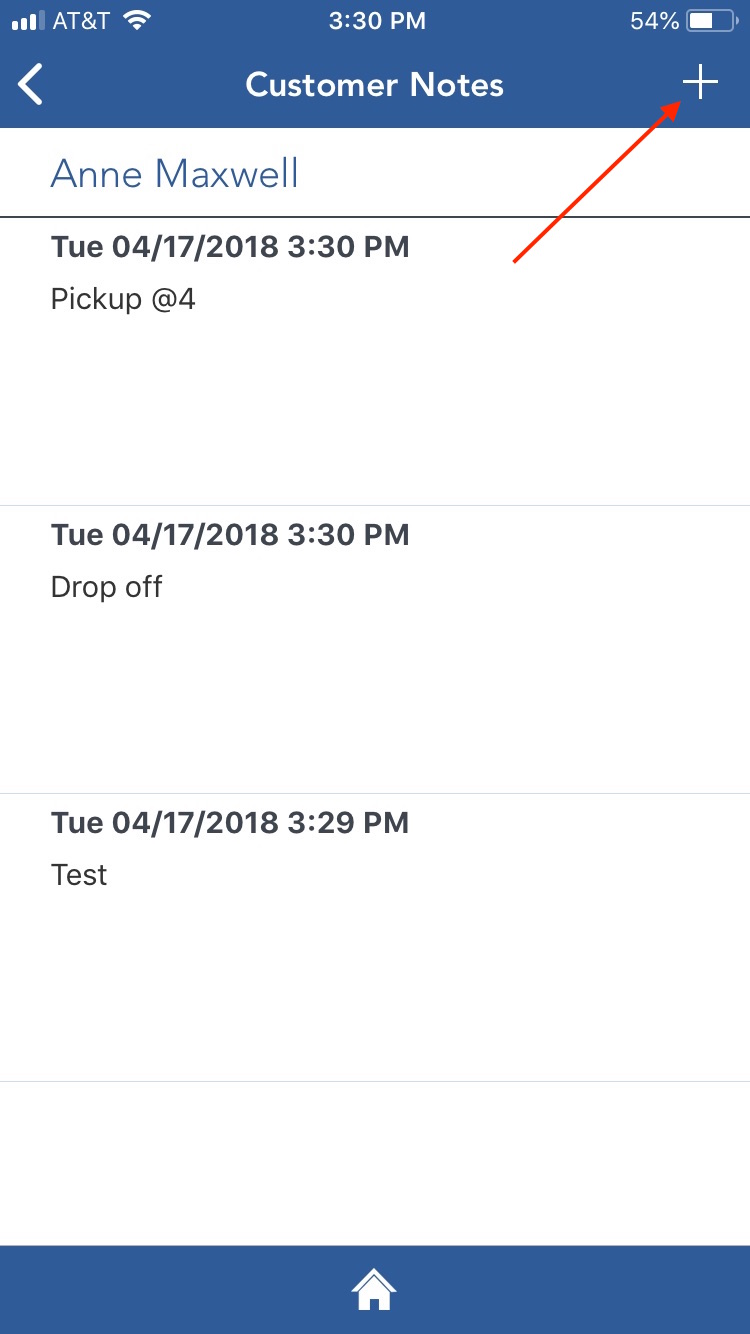Select the timestamp above the Drop off note
The width and height of the screenshot is (750, 1334).
(230, 535)
